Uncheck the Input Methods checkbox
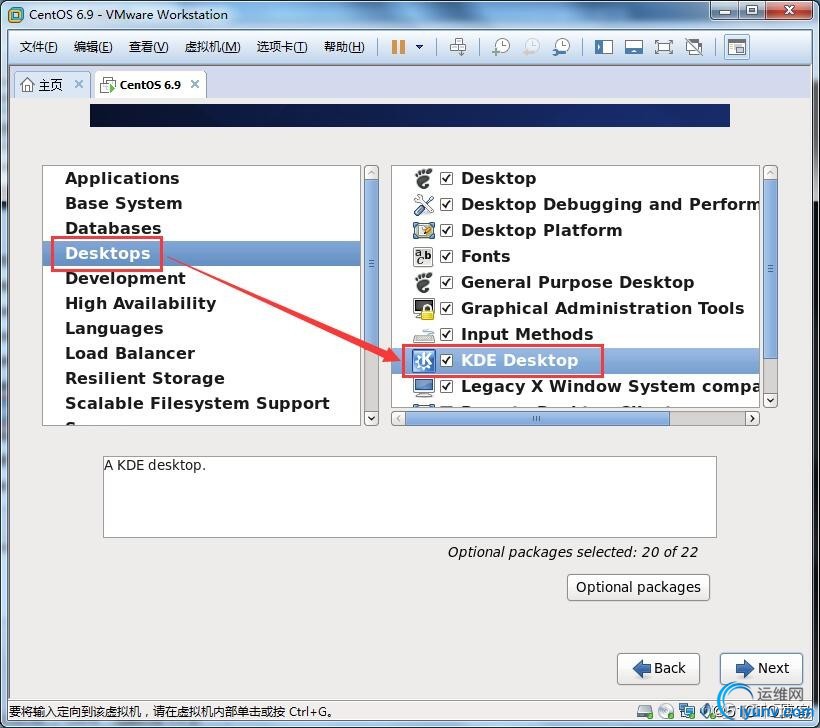This screenshot has width=820, height=728. pyautogui.click(x=446, y=334)
